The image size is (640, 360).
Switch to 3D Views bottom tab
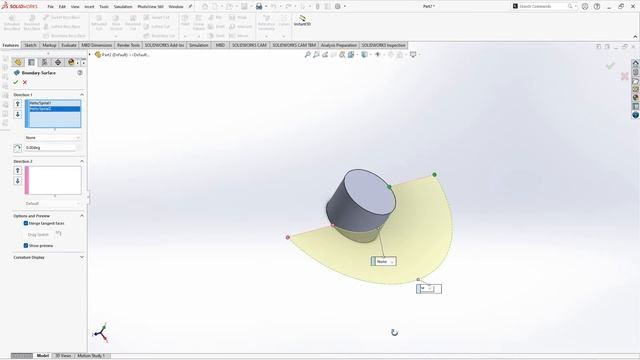63,356
